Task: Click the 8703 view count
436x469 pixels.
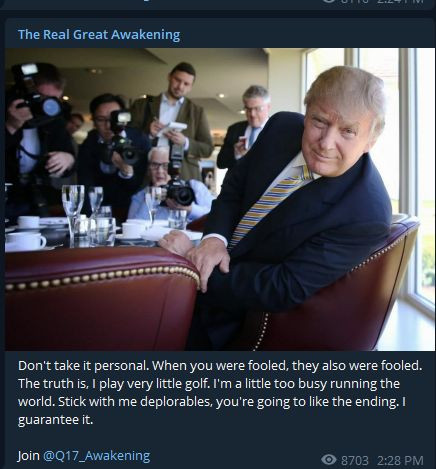Action: click(355, 461)
